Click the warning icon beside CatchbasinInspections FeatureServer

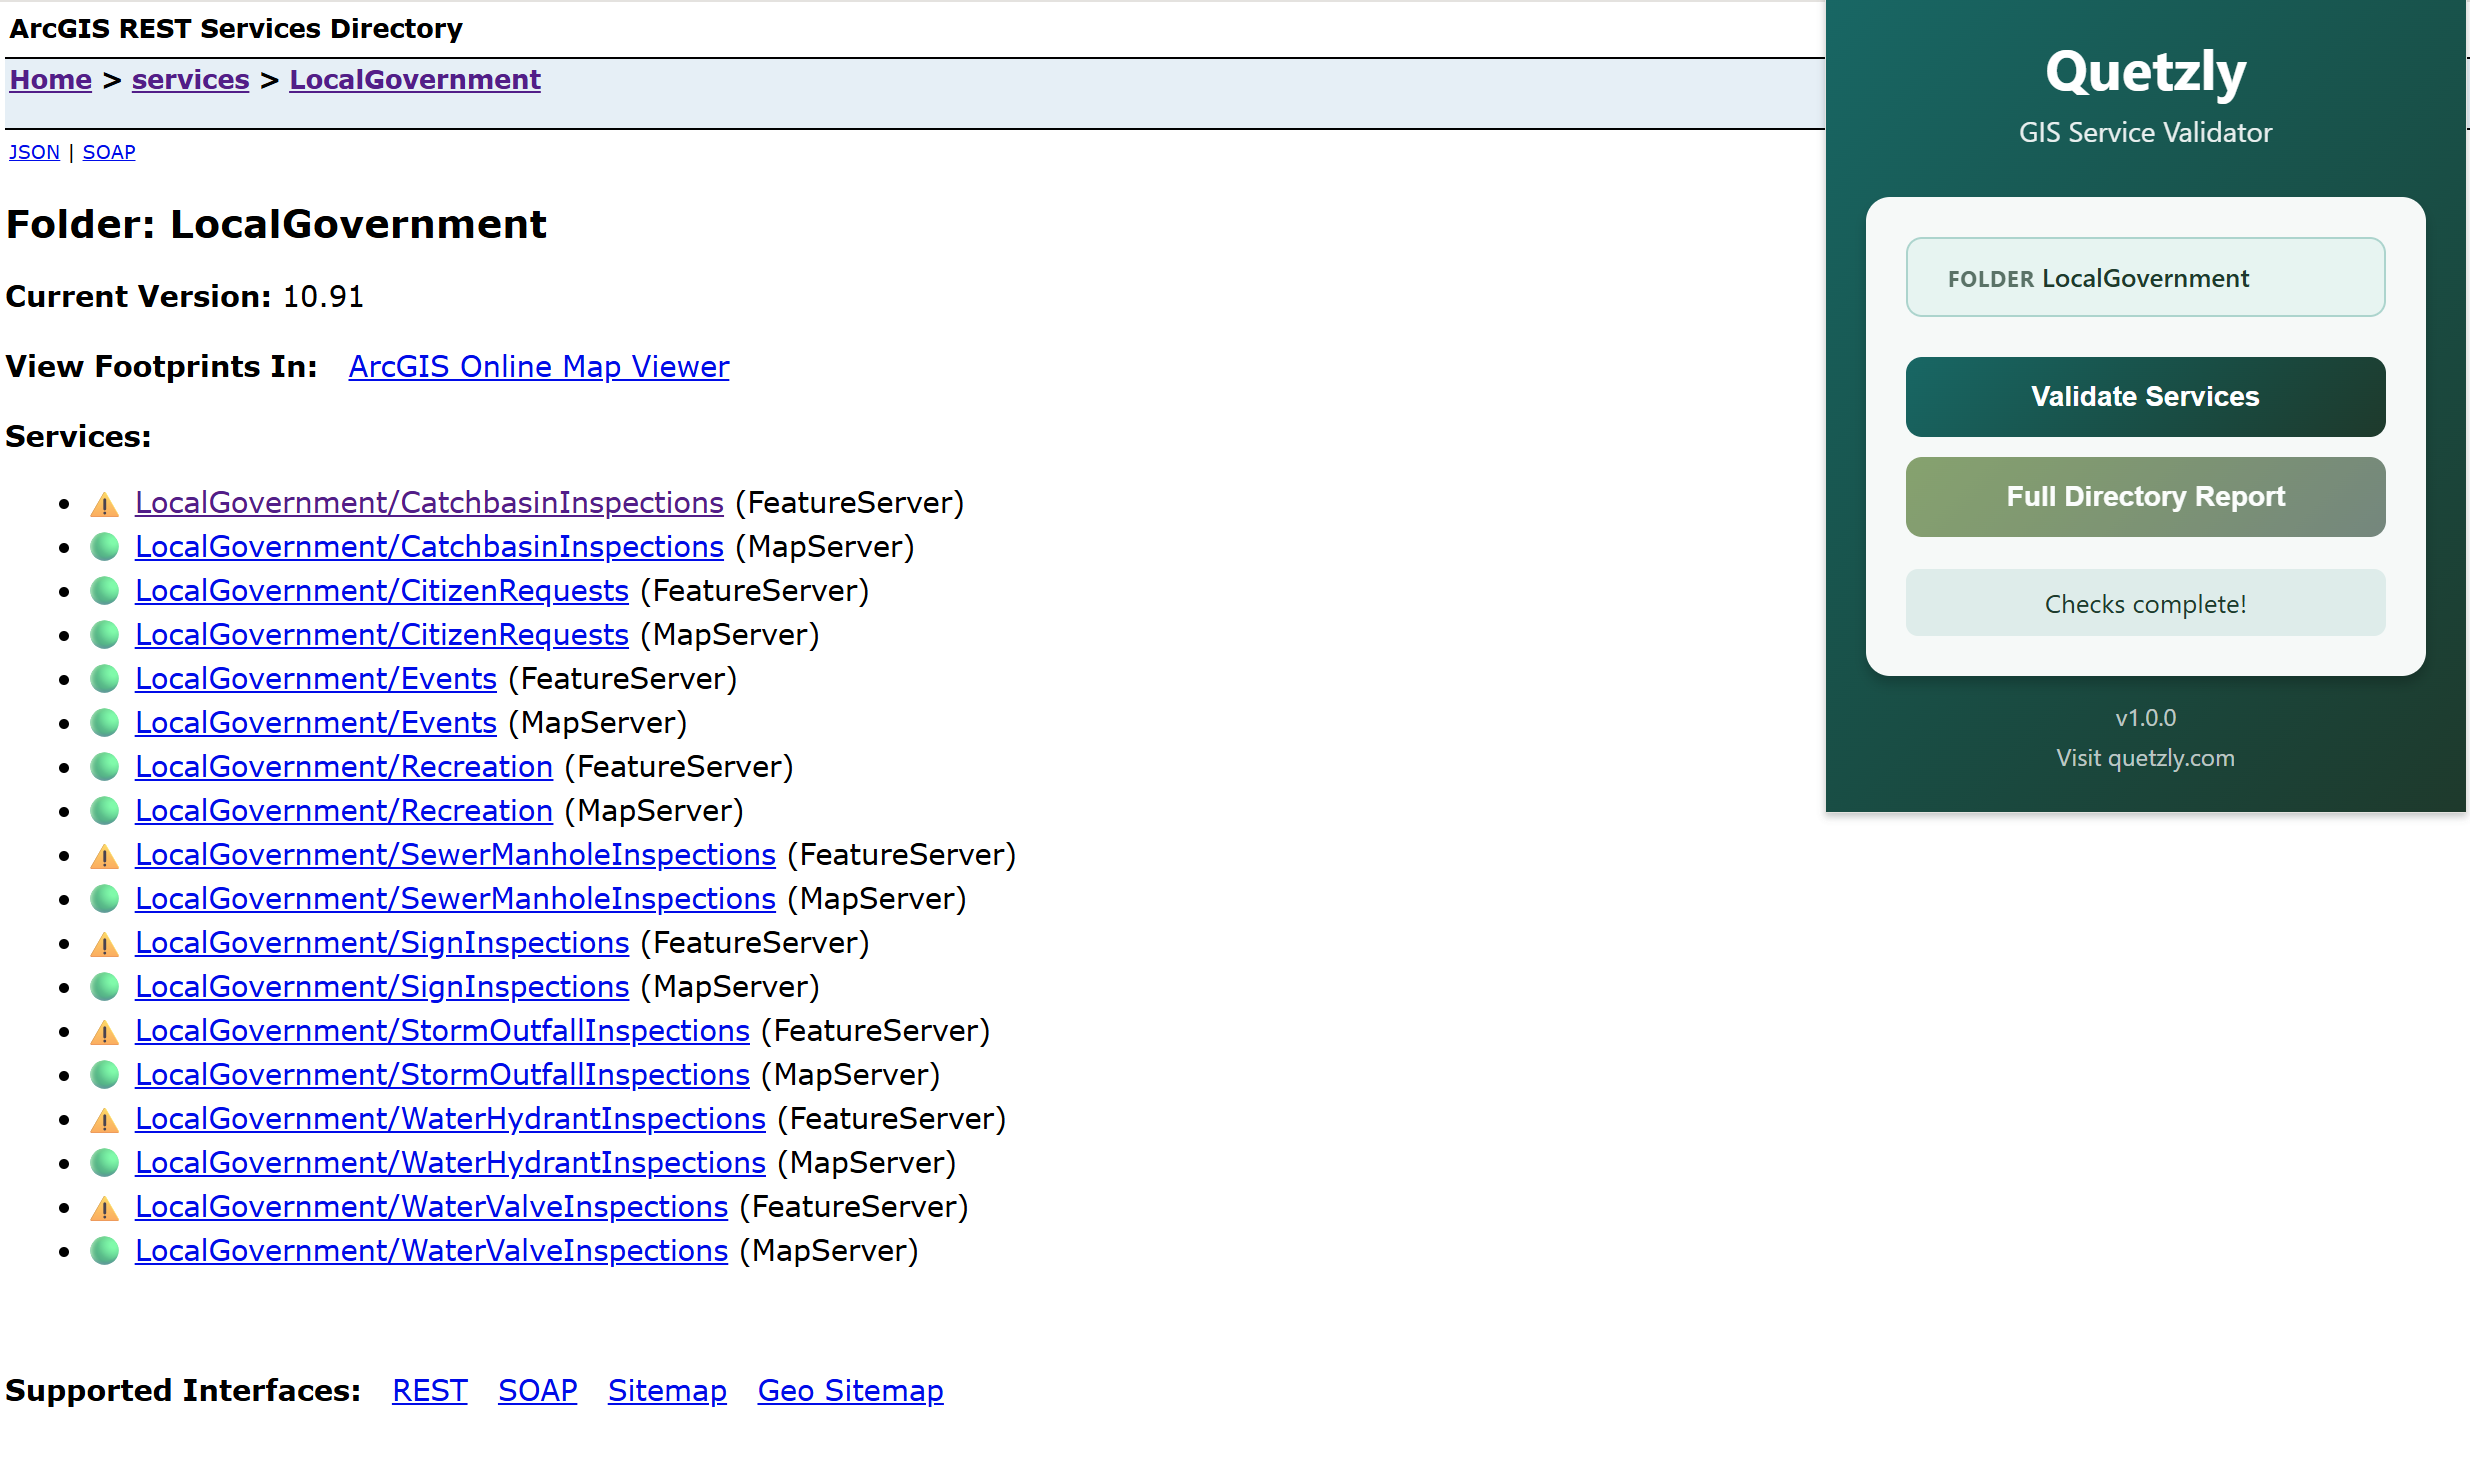[104, 503]
